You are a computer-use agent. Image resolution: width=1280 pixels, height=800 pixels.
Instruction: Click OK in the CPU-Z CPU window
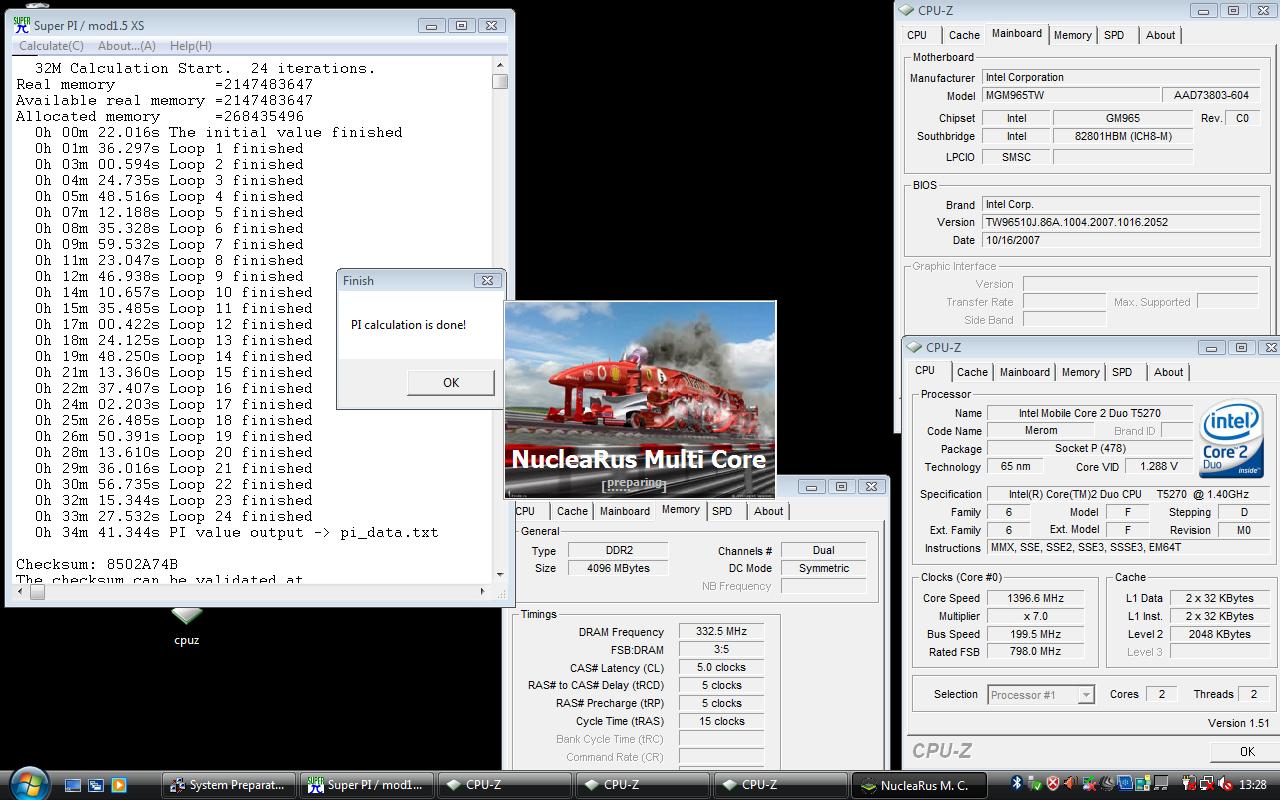pos(1246,751)
